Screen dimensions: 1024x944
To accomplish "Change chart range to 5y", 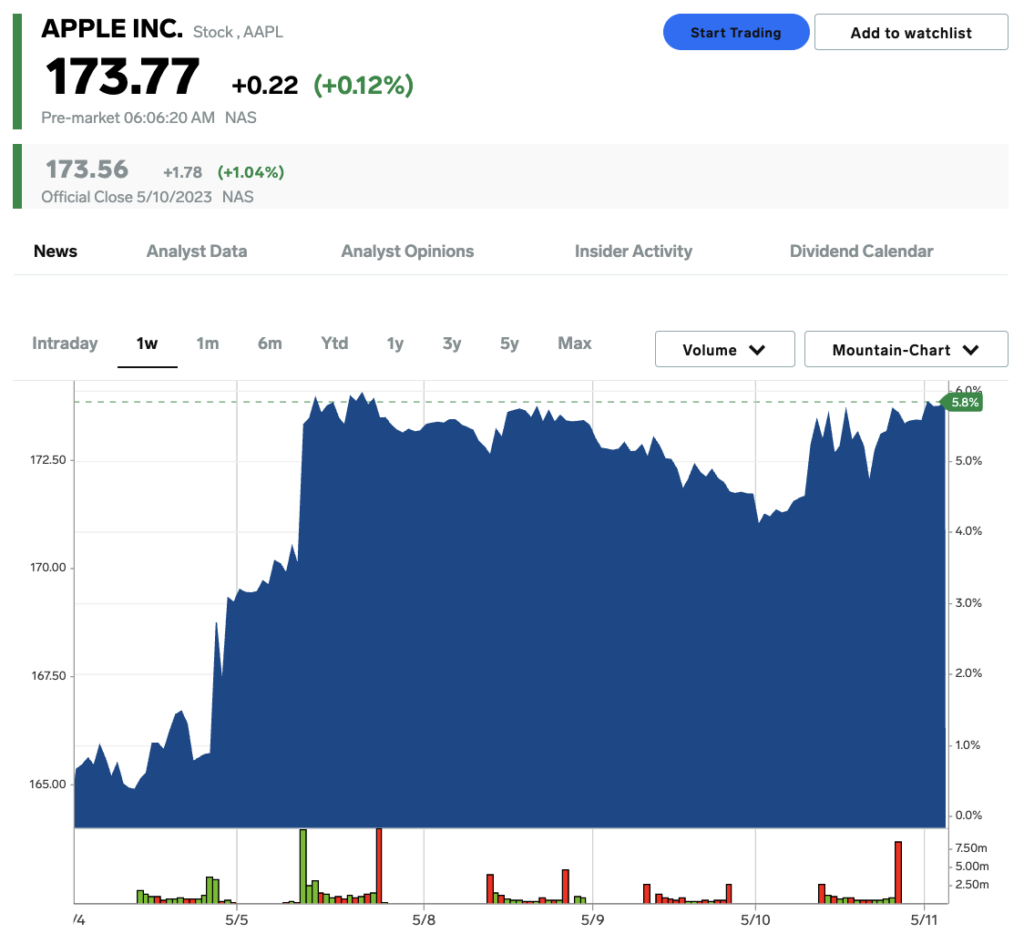I will click(509, 343).
